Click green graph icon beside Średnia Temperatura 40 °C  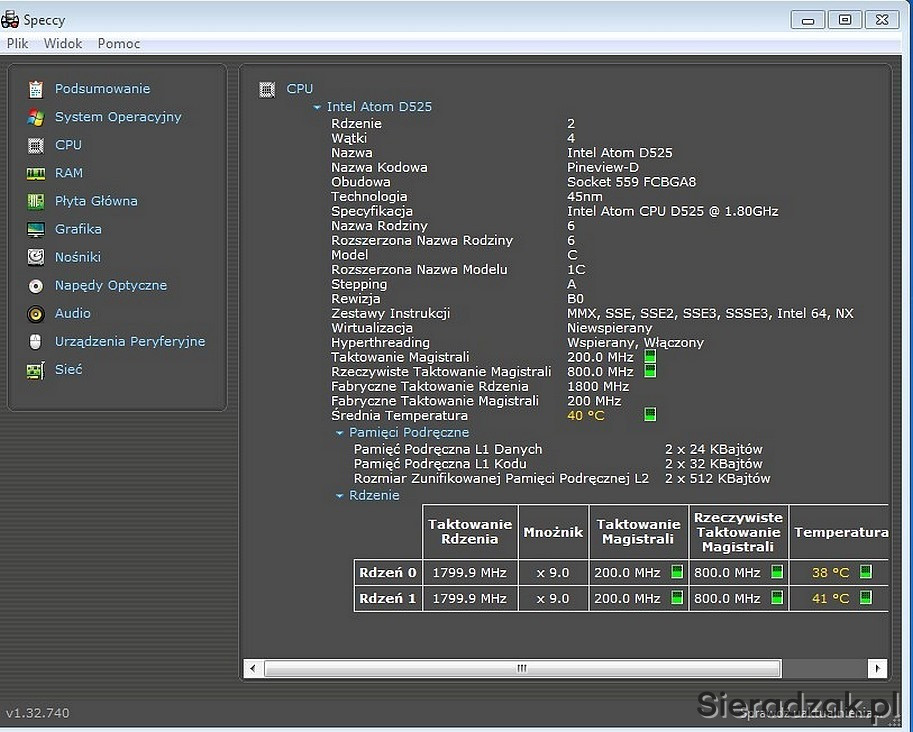(x=650, y=414)
